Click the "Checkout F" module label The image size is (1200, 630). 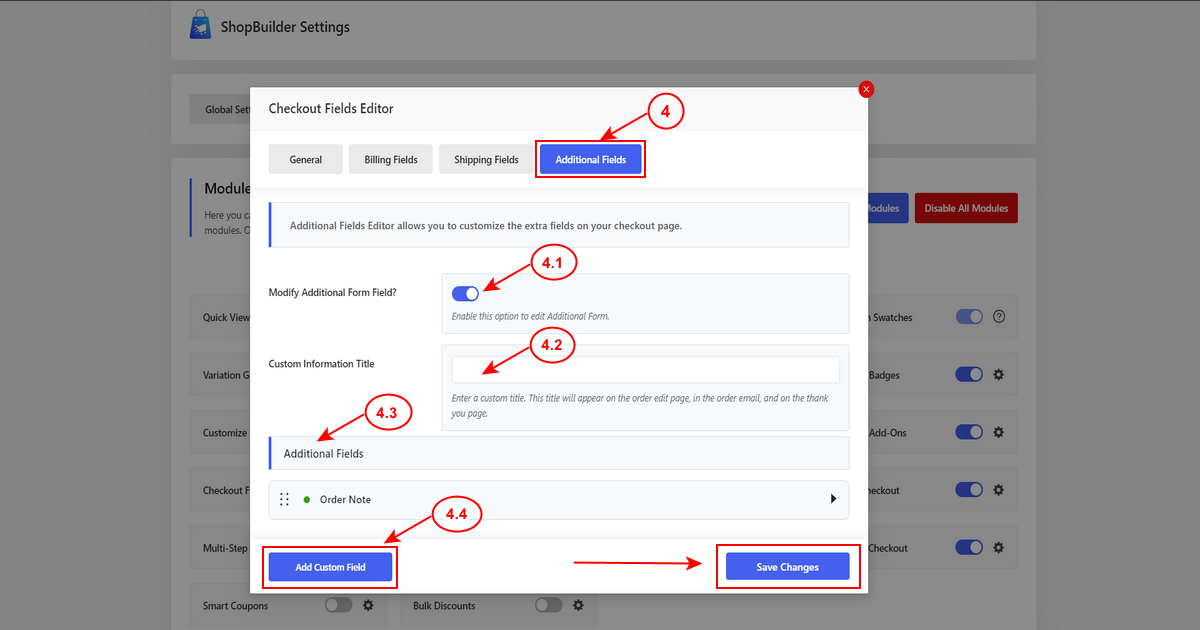click(226, 491)
